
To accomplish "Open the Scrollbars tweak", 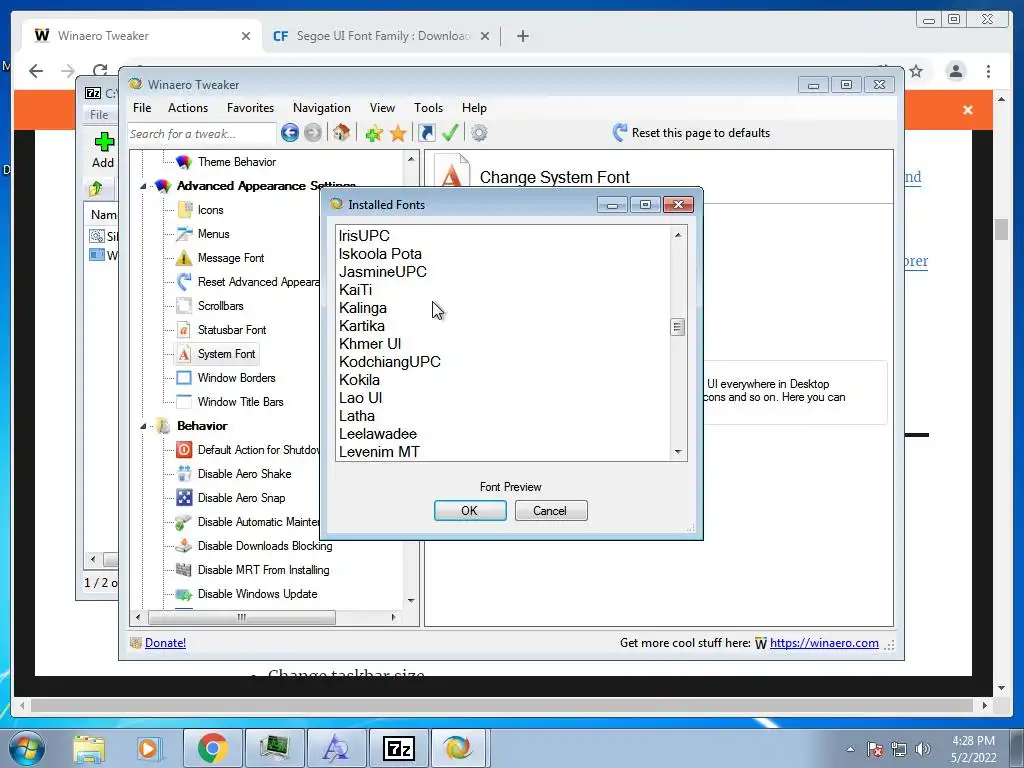I will click(221, 306).
